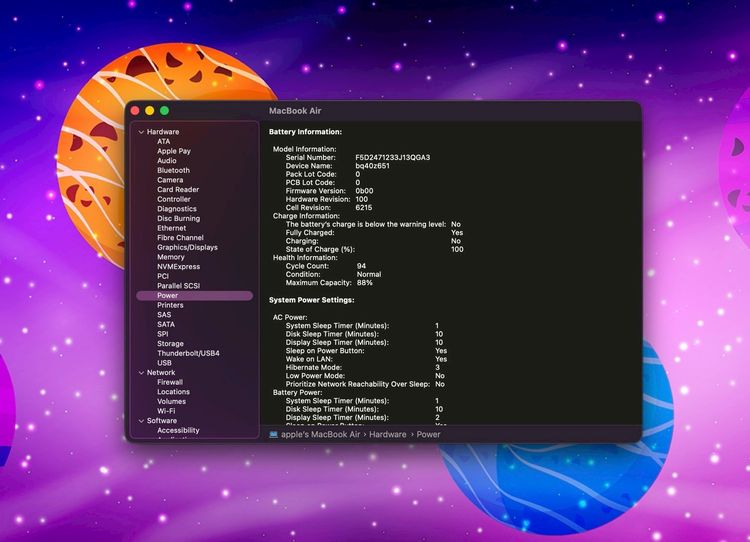Select Bluetooth in the sidebar
Viewport: 750px width, 542px height.
pyautogui.click(x=173, y=170)
